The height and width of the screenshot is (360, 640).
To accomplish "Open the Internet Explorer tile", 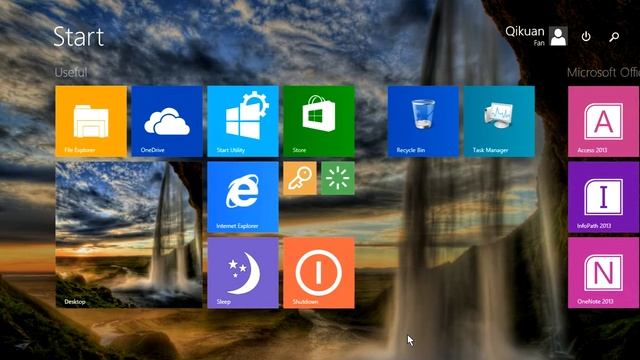I will pos(243,197).
